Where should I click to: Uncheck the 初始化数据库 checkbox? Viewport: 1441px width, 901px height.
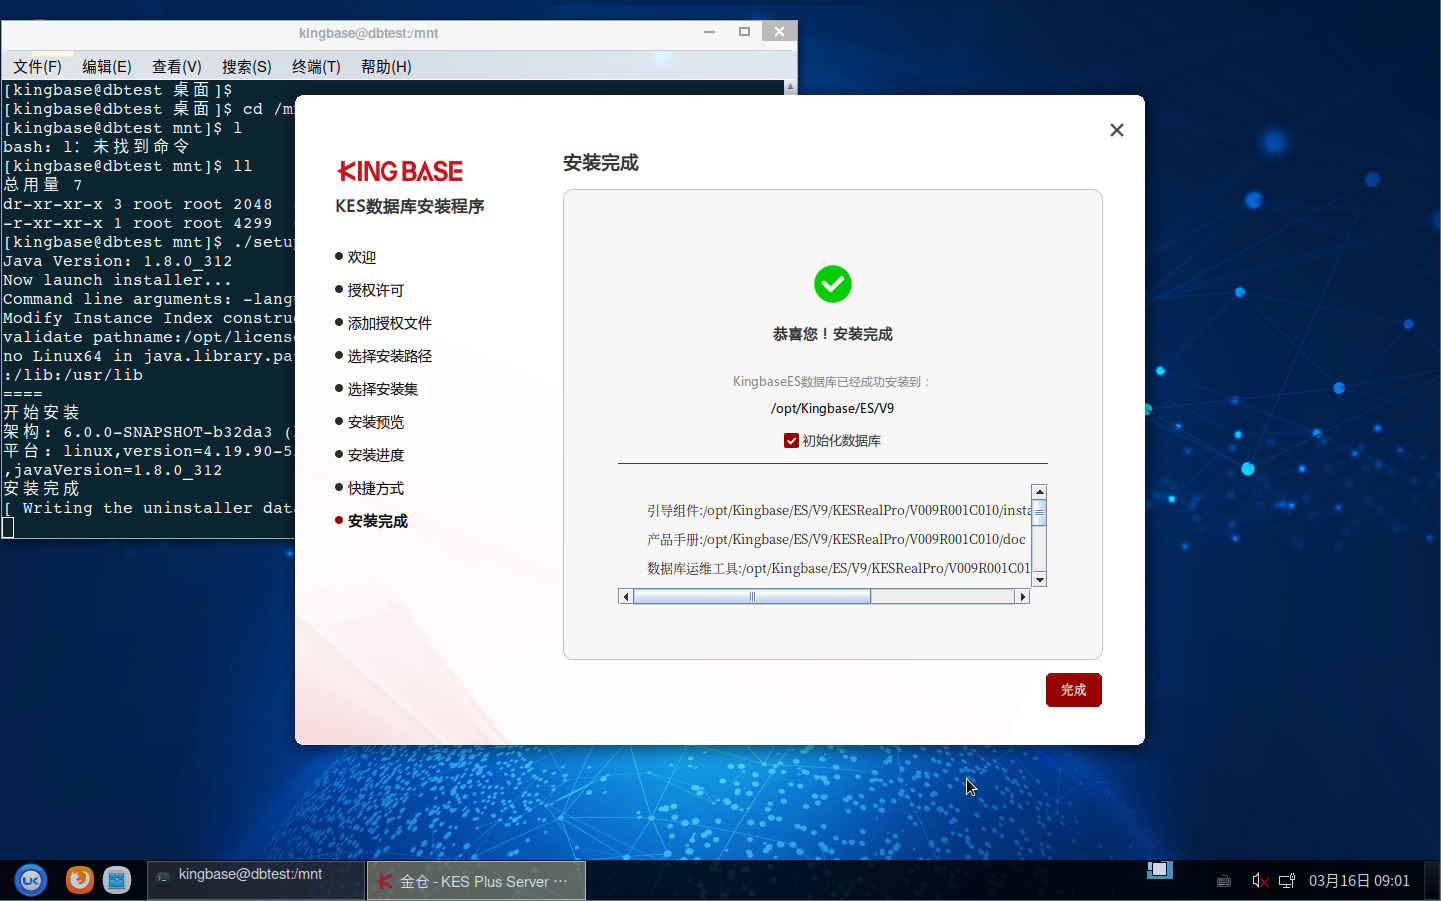791,441
